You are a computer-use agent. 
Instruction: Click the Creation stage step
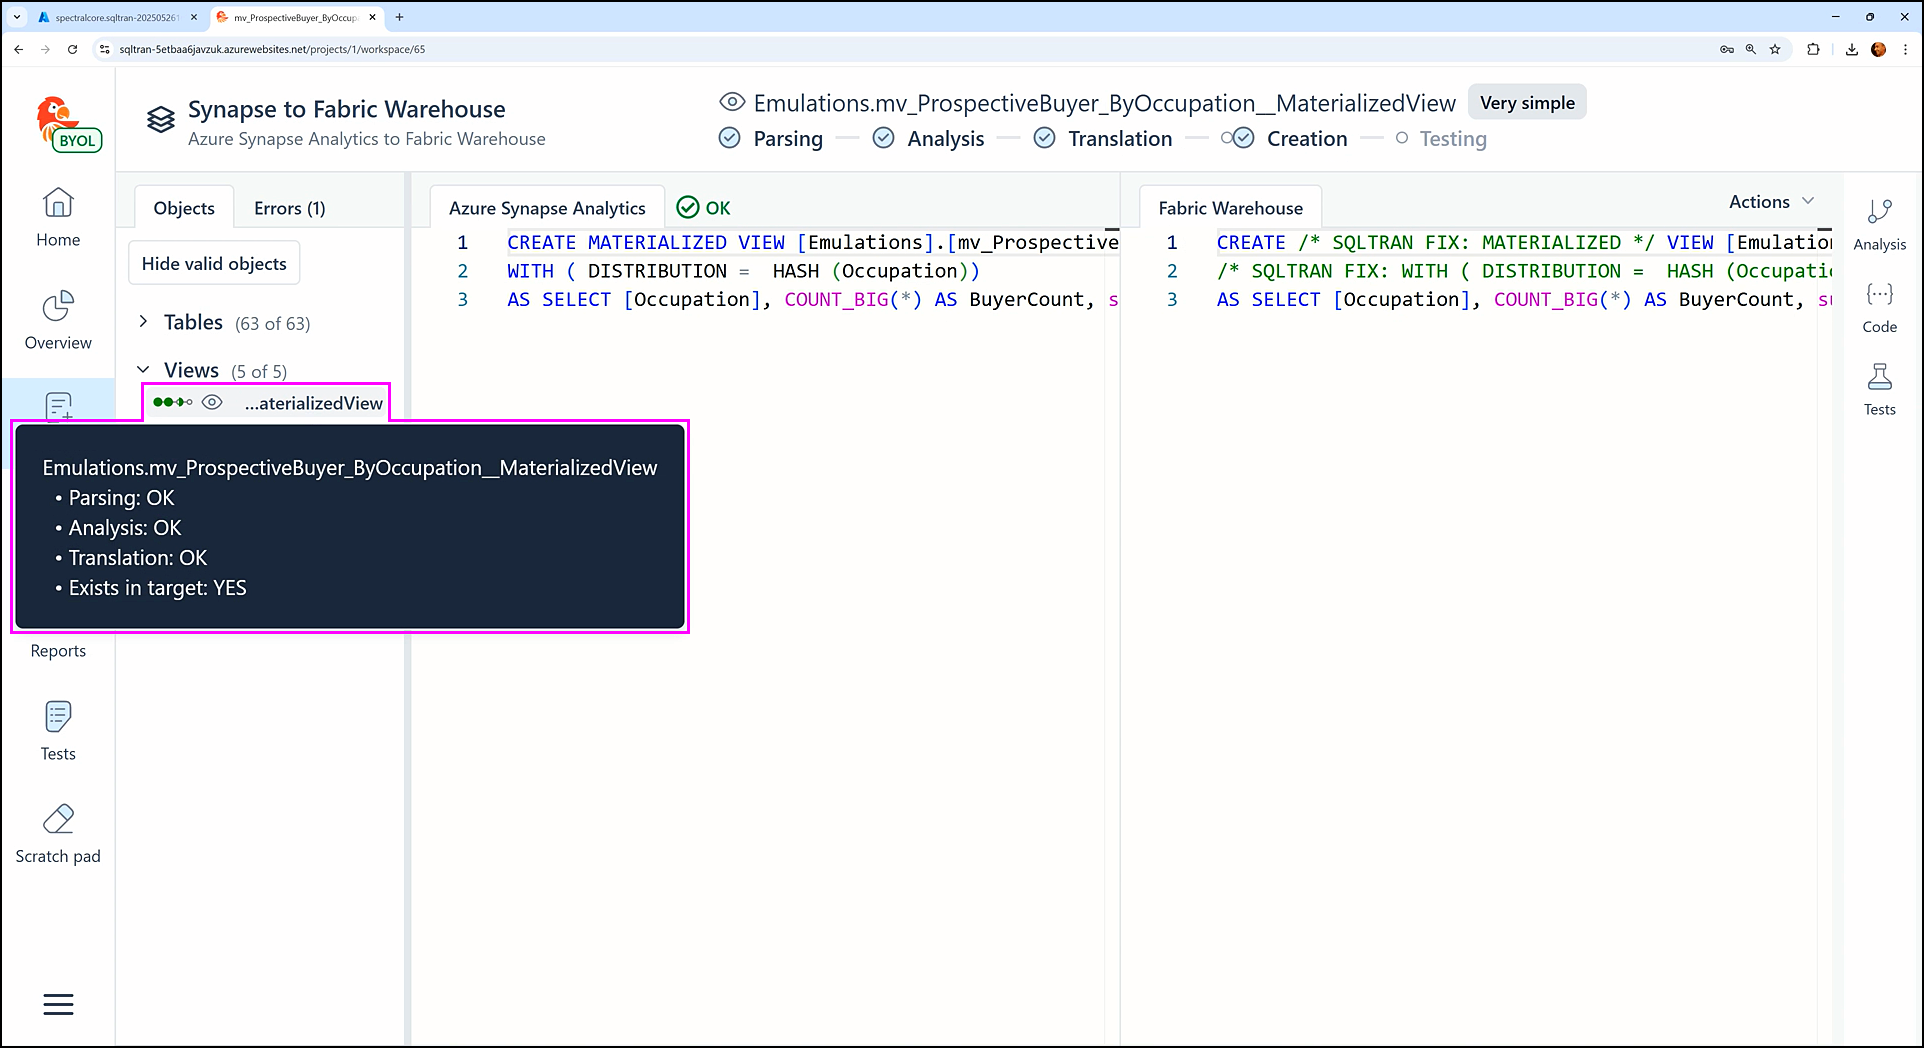click(x=1306, y=139)
